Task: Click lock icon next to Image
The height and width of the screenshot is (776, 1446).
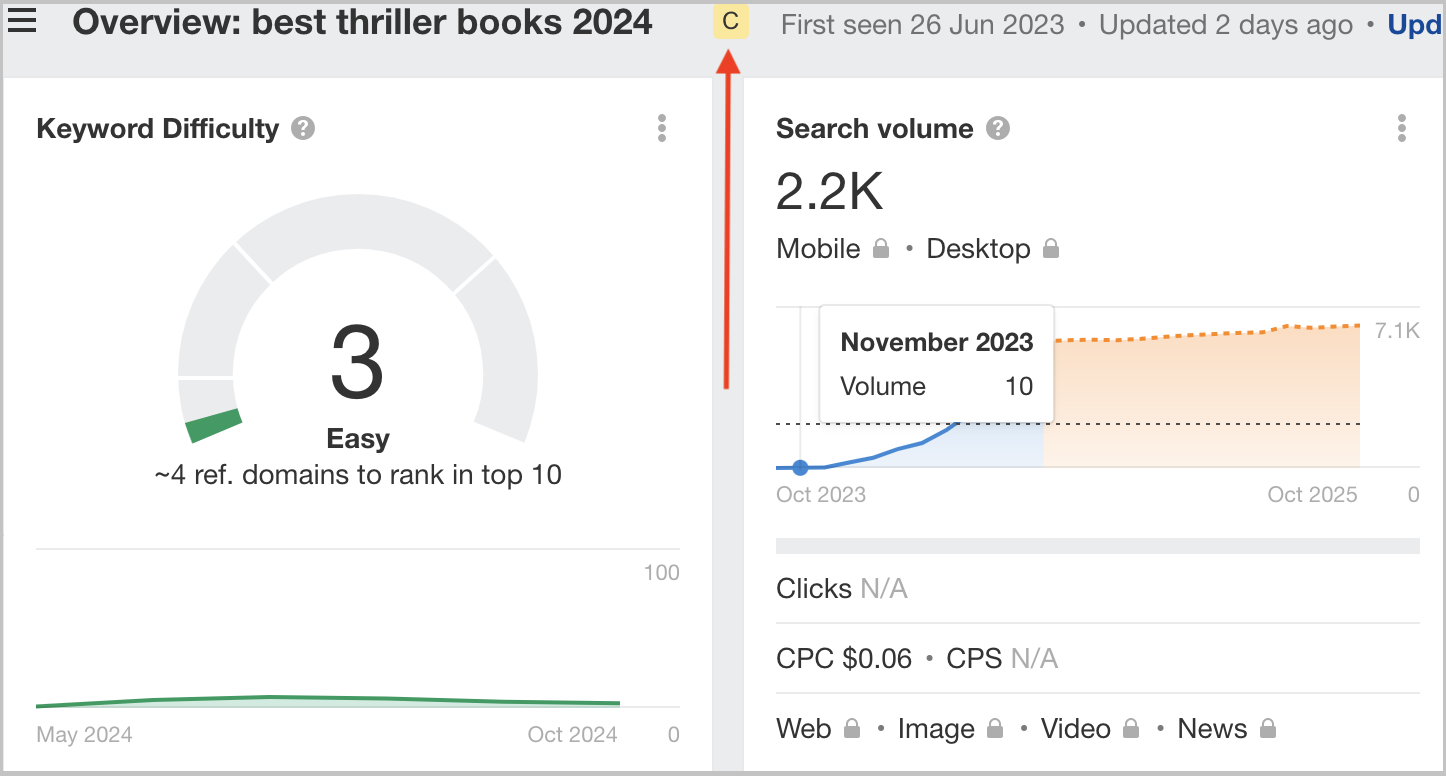Action: [995, 729]
